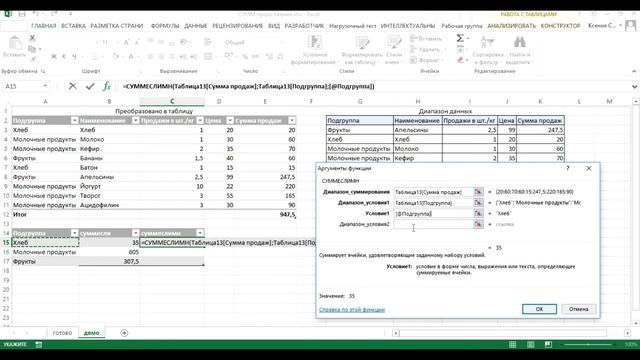640x360 pixels.
Task: Select the 947,5 total cell
Action: pyautogui.click(x=265, y=214)
